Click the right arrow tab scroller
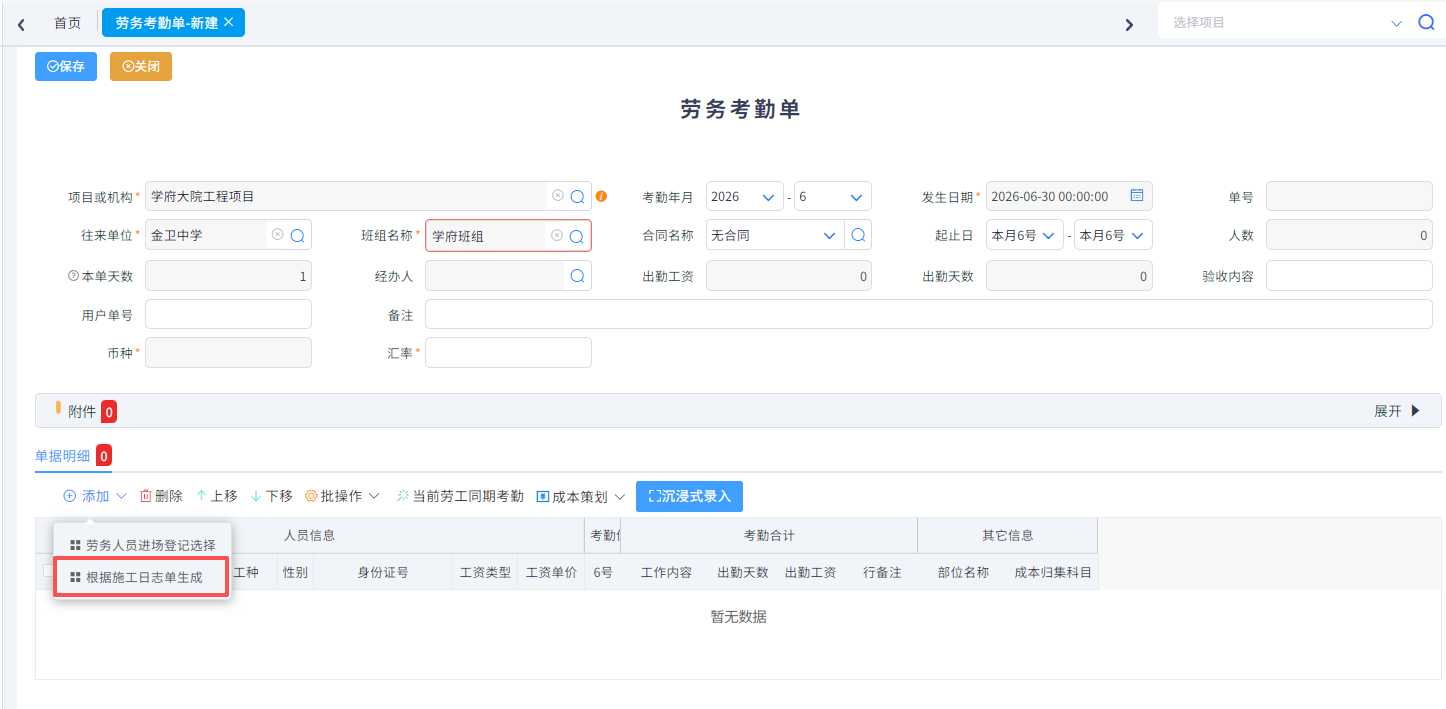Image resolution: width=1446 pixels, height=709 pixels. pos(1129,24)
